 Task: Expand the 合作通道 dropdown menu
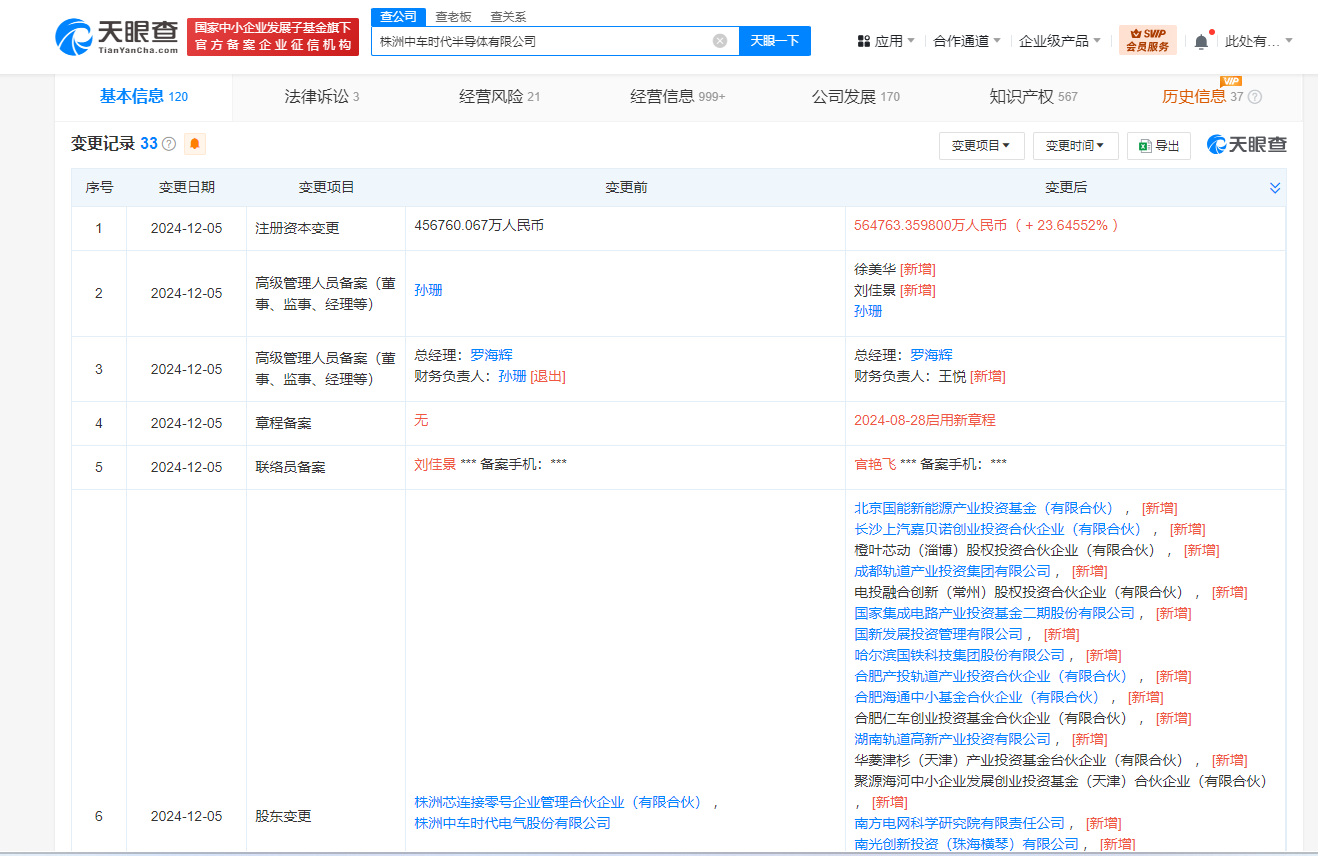coord(967,41)
